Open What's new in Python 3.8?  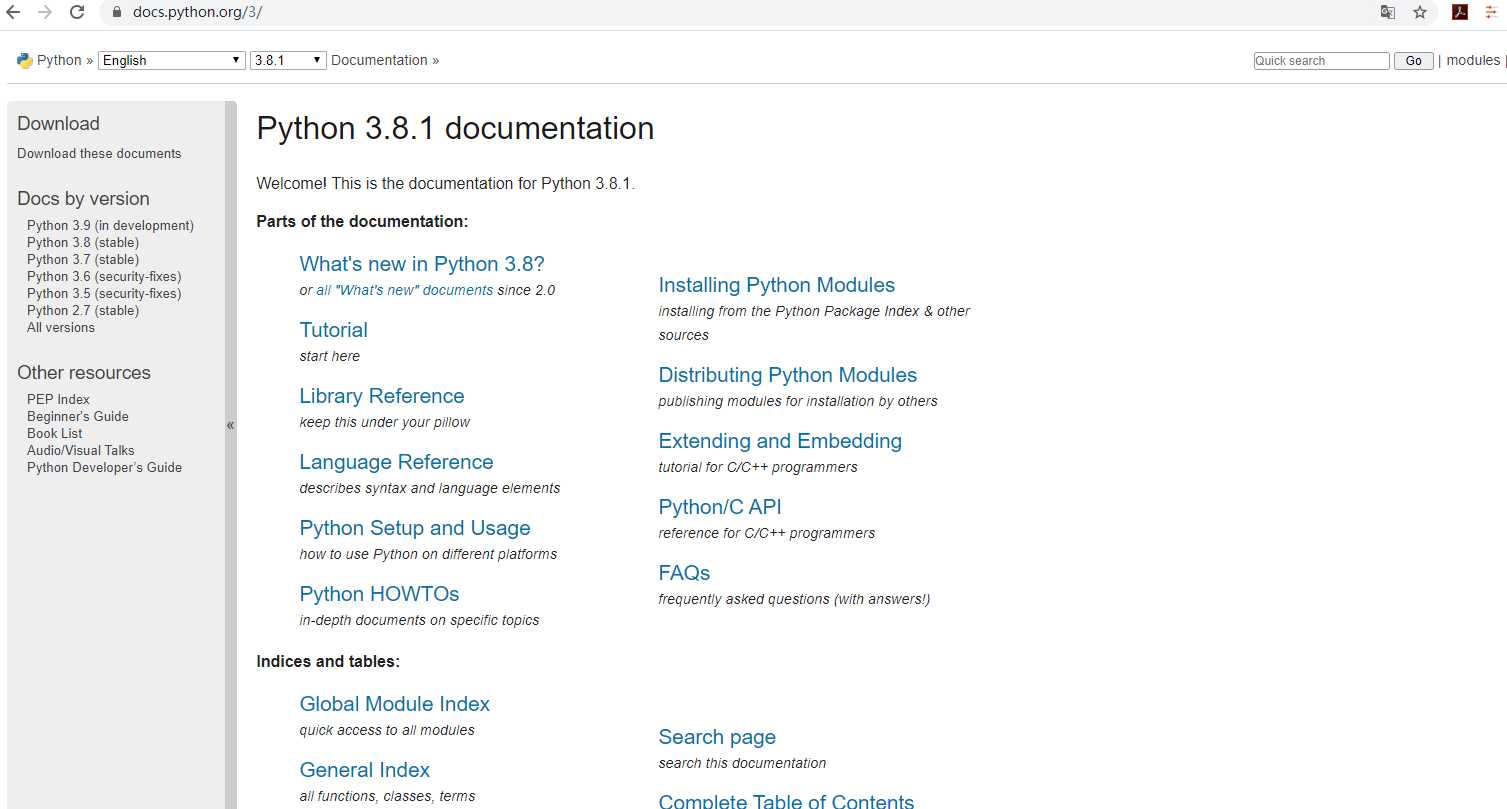422,264
